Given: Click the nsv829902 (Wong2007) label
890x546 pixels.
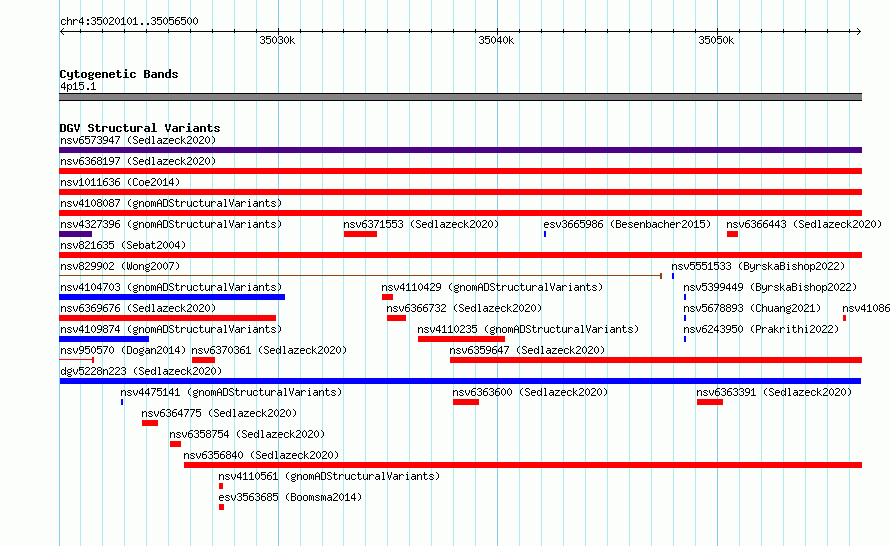Looking at the screenshot, I should 120,266.
